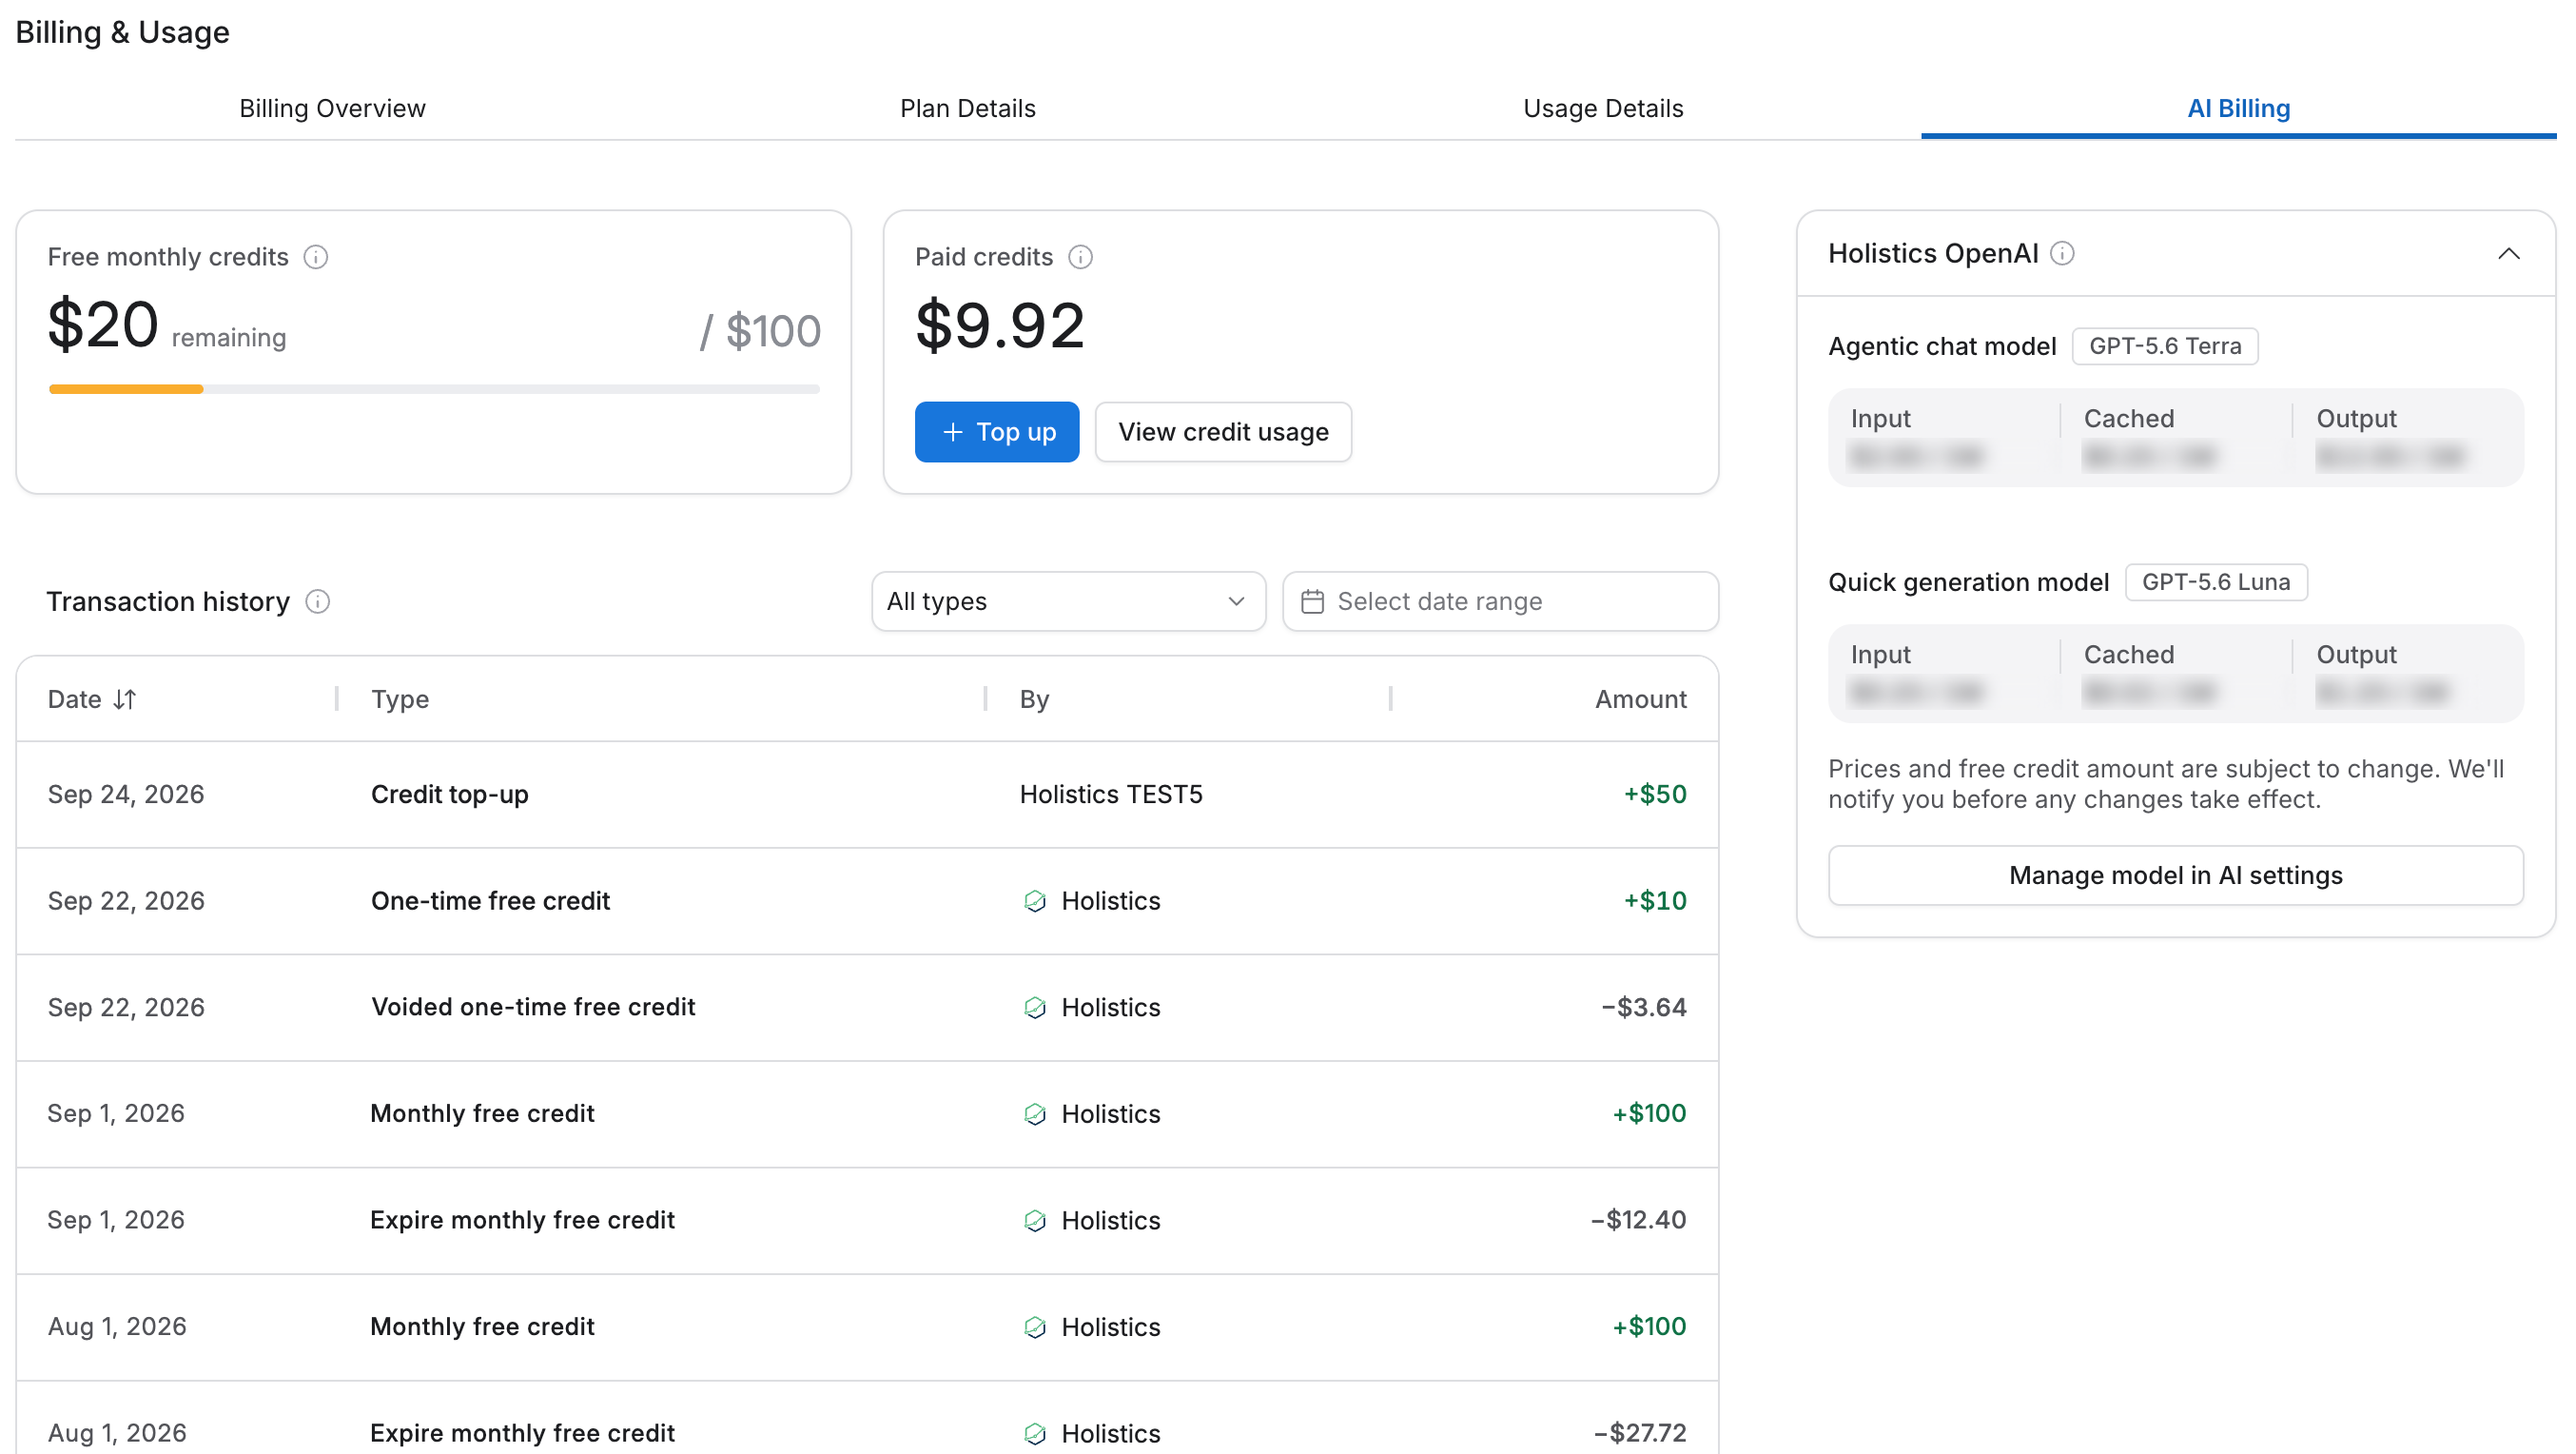Click the Type column header

pyautogui.click(x=400, y=699)
